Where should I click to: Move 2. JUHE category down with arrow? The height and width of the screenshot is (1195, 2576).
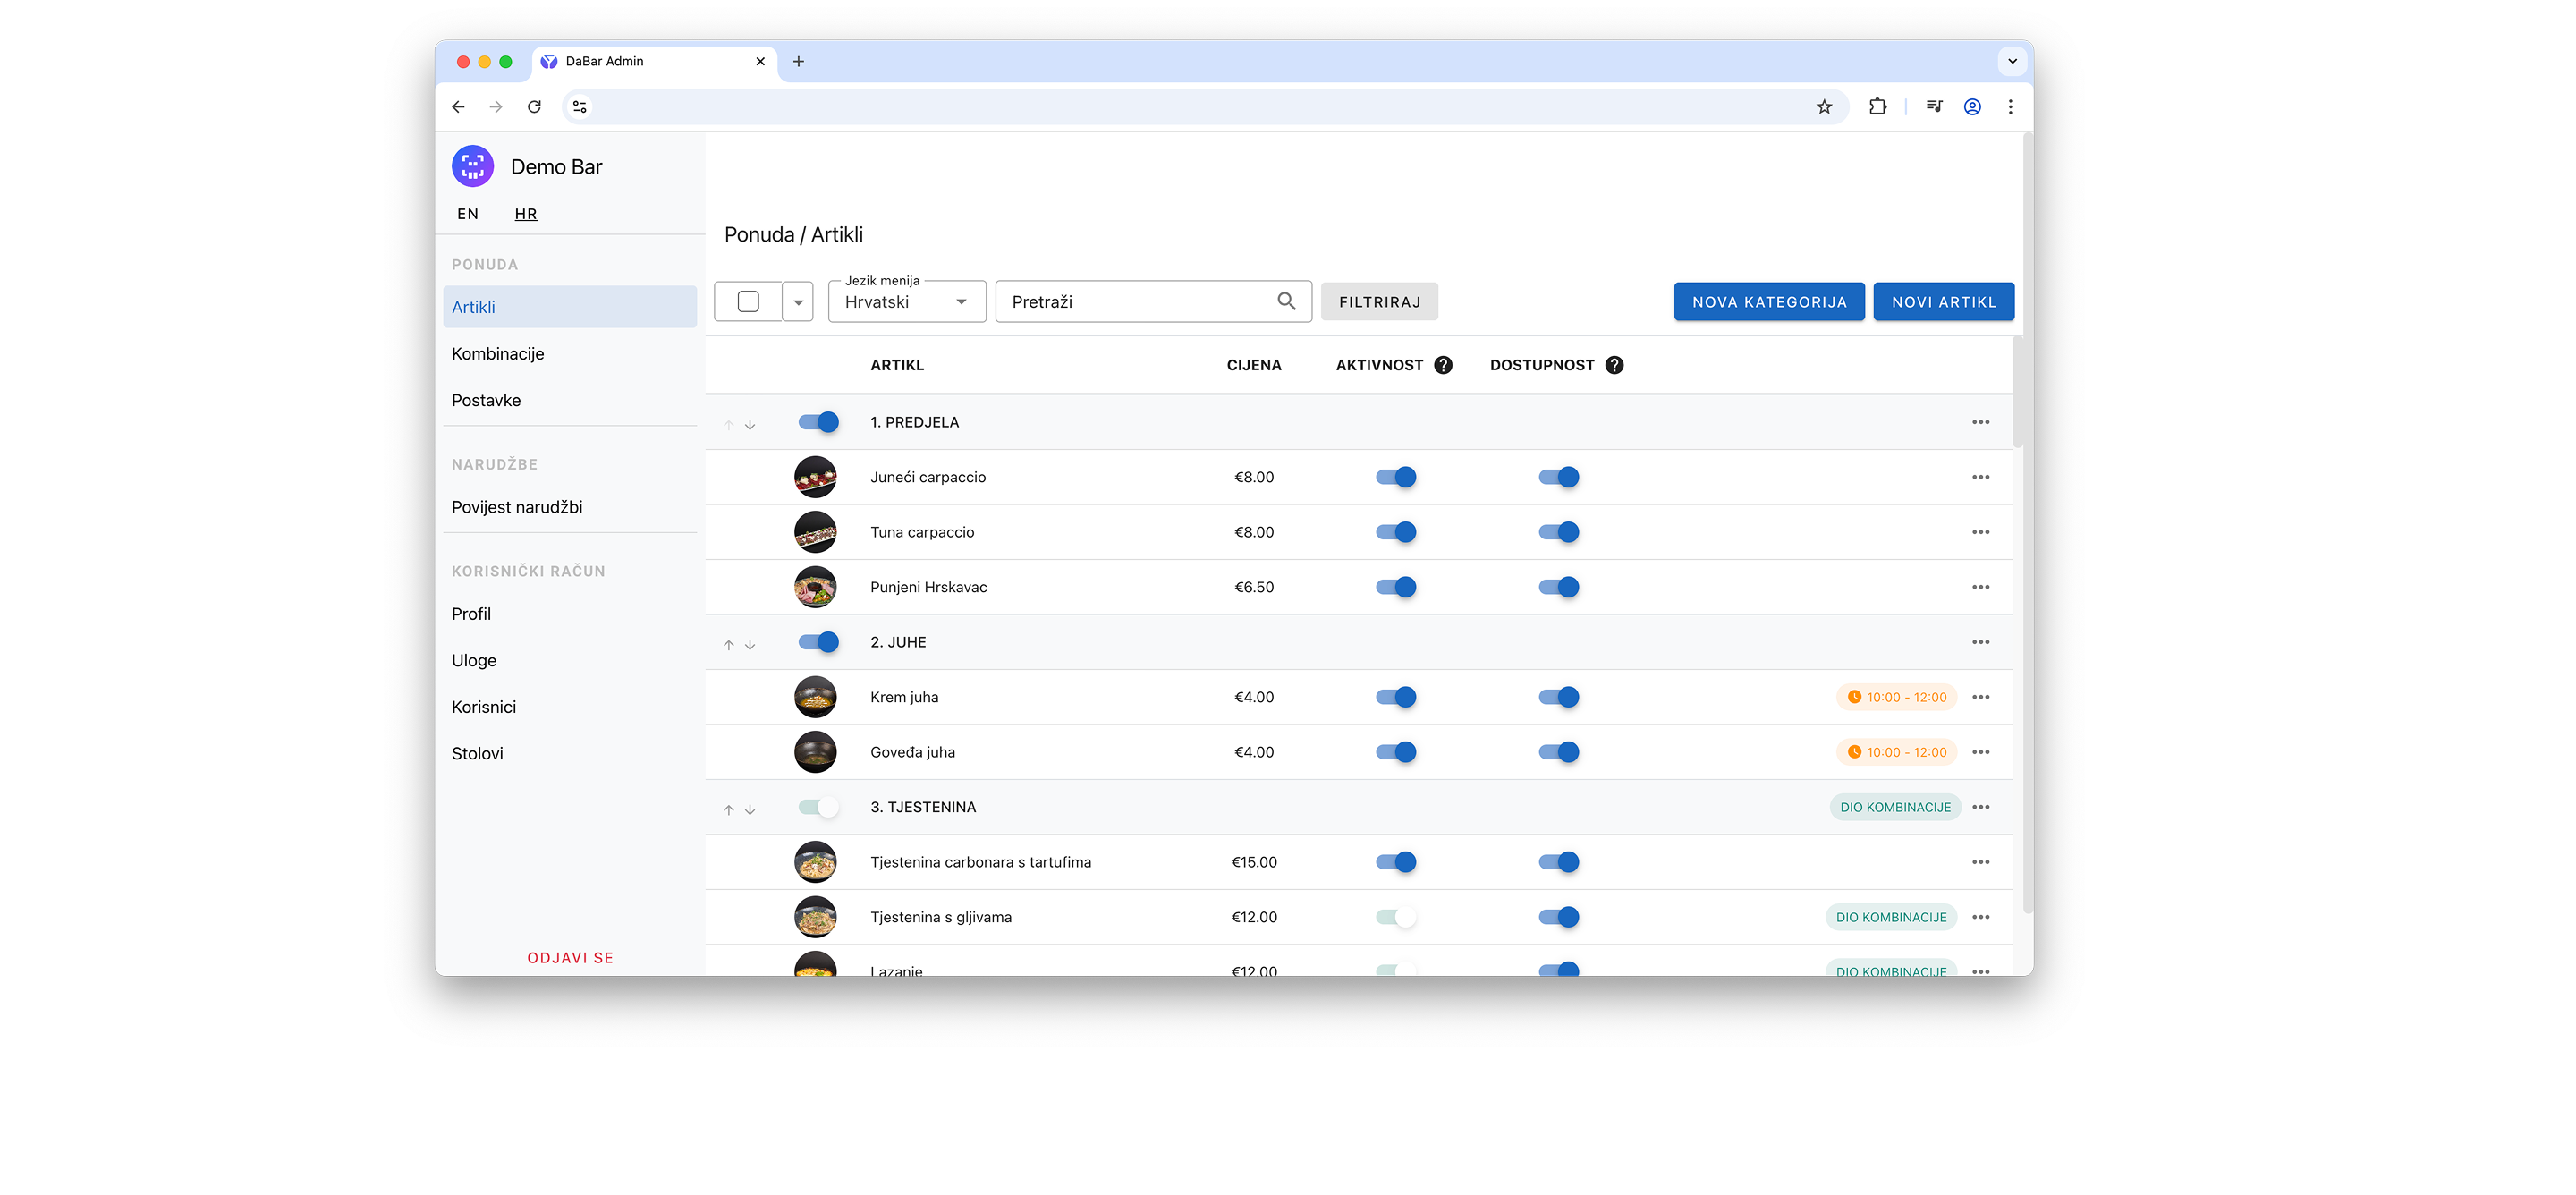pyautogui.click(x=750, y=645)
